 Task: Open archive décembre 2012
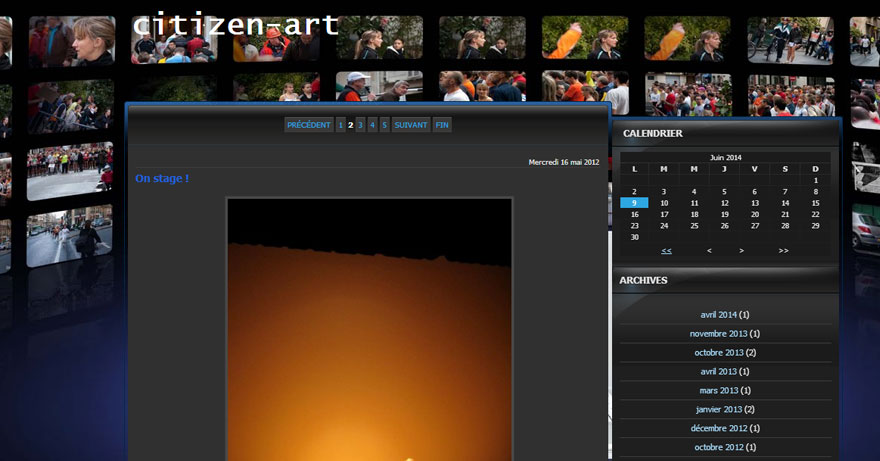pyautogui.click(x=719, y=428)
